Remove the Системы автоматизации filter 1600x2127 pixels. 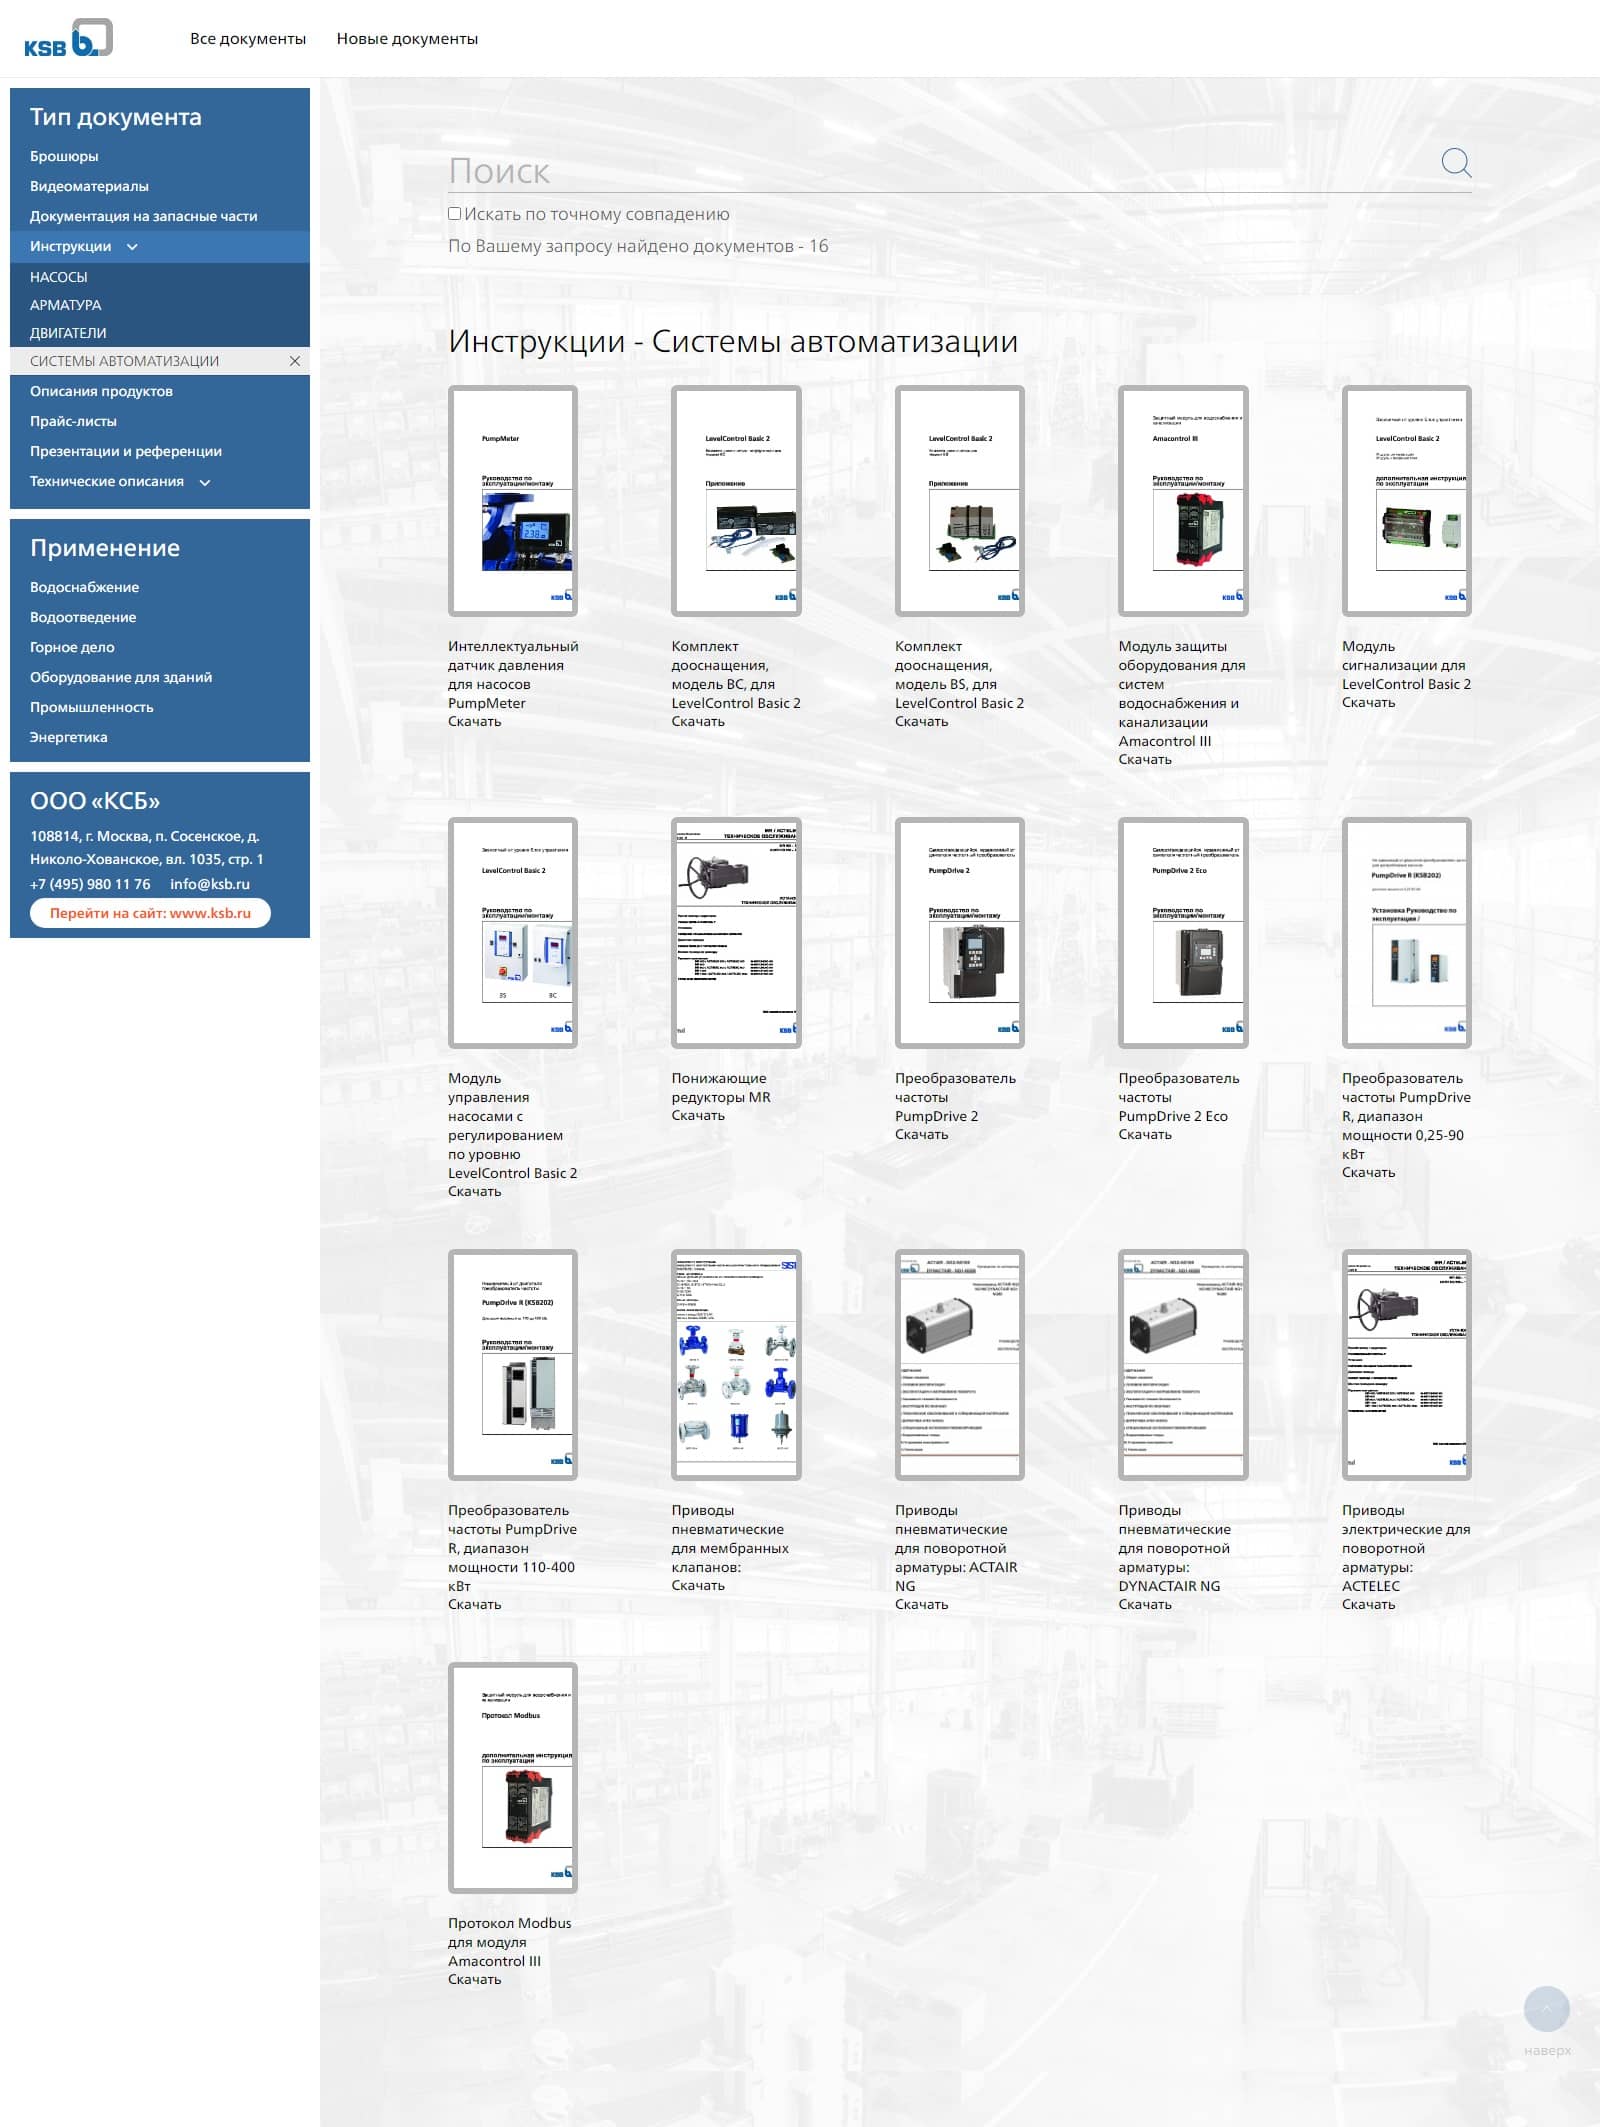click(x=295, y=361)
